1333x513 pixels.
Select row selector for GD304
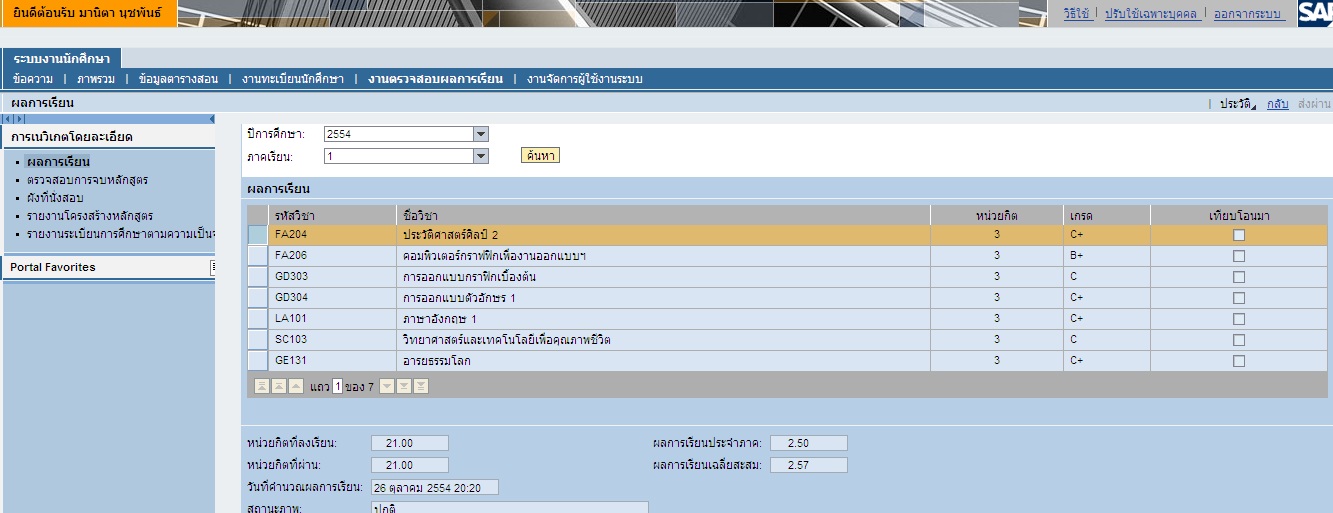[x=258, y=298]
